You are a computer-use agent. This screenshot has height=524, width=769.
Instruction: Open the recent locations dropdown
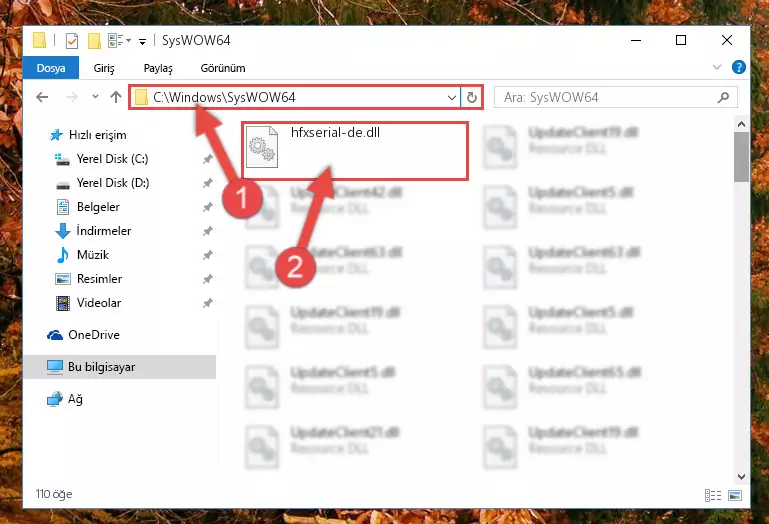tap(95, 97)
